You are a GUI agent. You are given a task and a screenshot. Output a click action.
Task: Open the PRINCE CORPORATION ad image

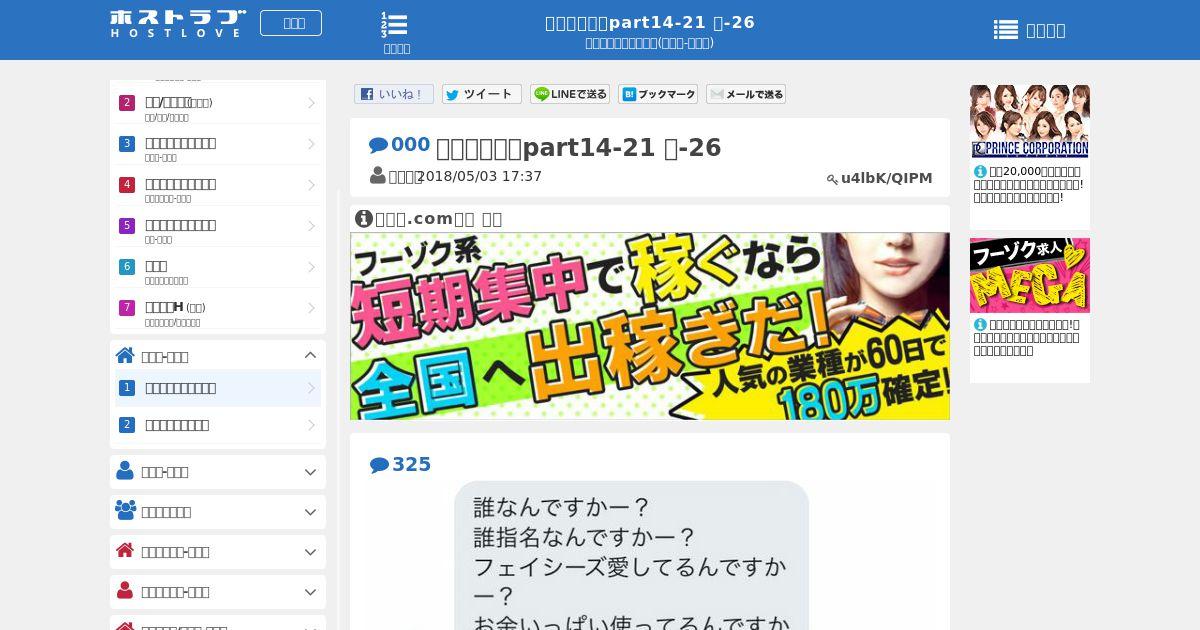[1030, 122]
